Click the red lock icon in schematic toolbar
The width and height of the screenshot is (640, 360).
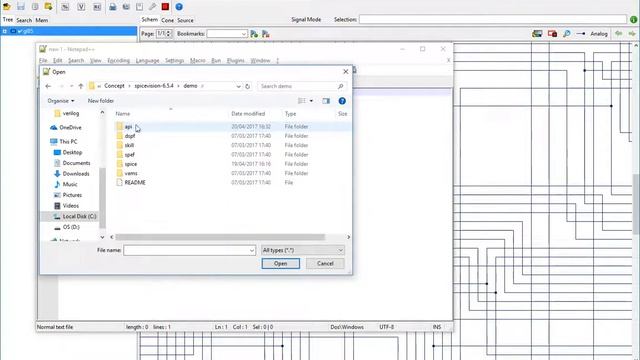pyautogui.click(x=552, y=34)
